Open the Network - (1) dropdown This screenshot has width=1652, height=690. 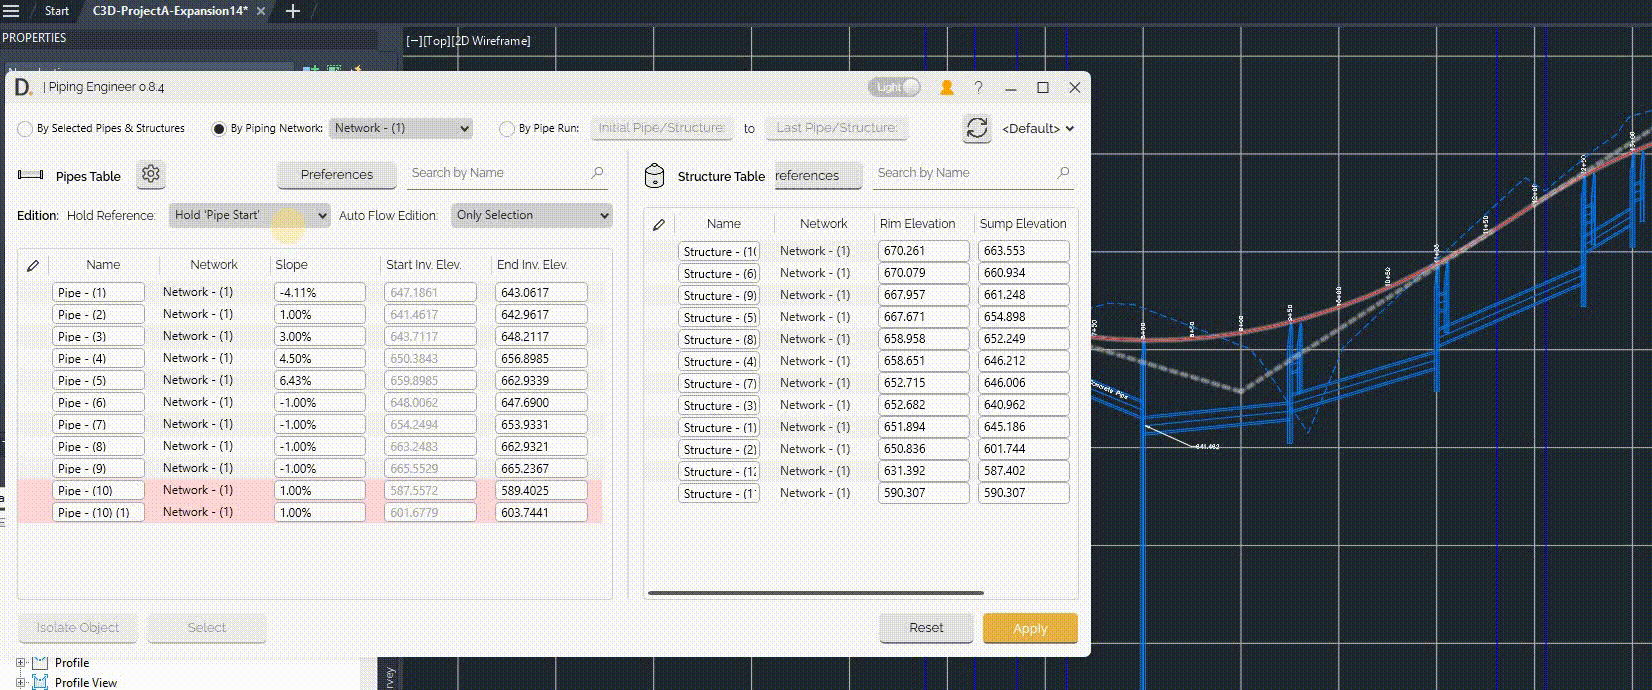click(401, 128)
